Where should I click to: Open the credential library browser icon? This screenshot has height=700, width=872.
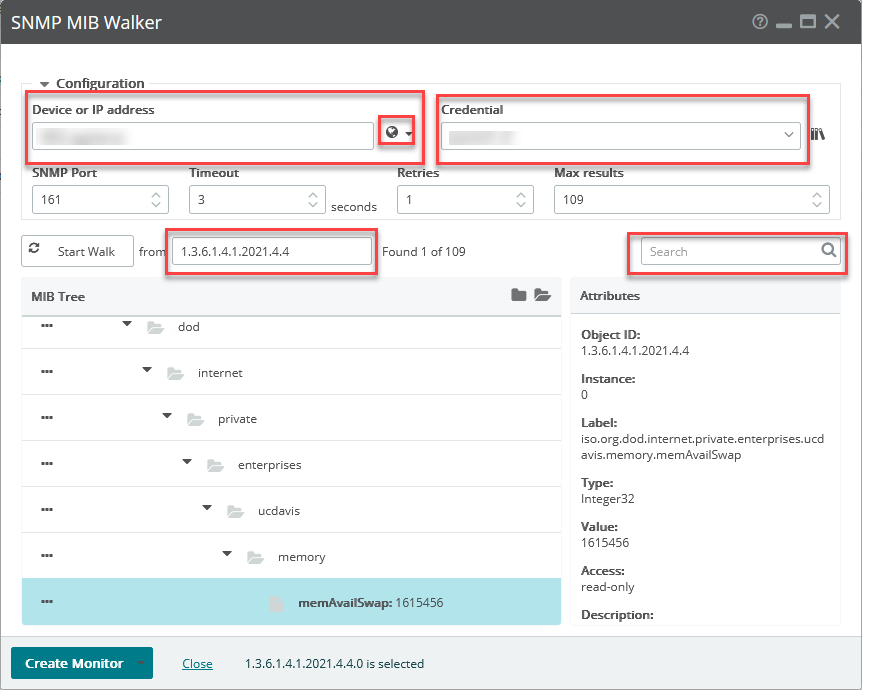pos(817,131)
